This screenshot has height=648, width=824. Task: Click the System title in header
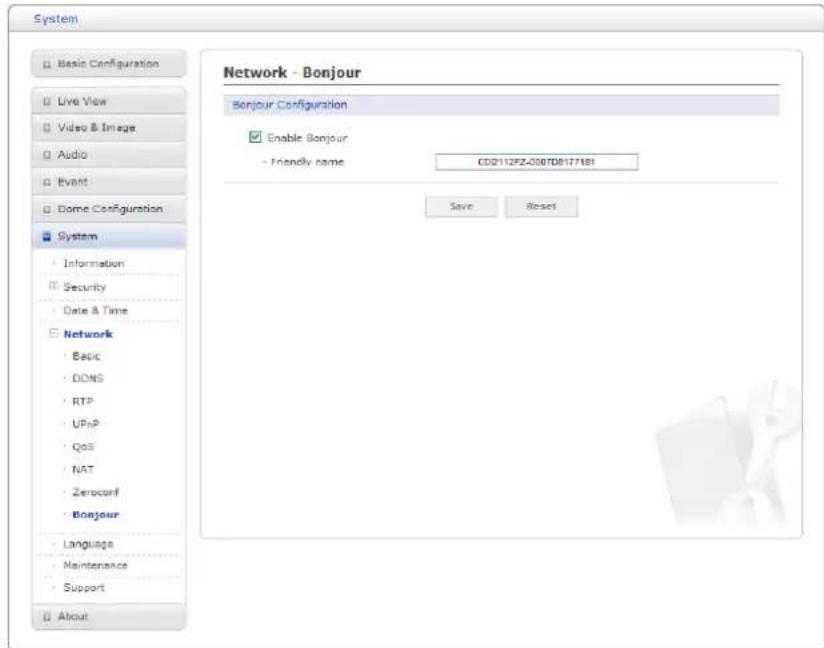point(56,19)
